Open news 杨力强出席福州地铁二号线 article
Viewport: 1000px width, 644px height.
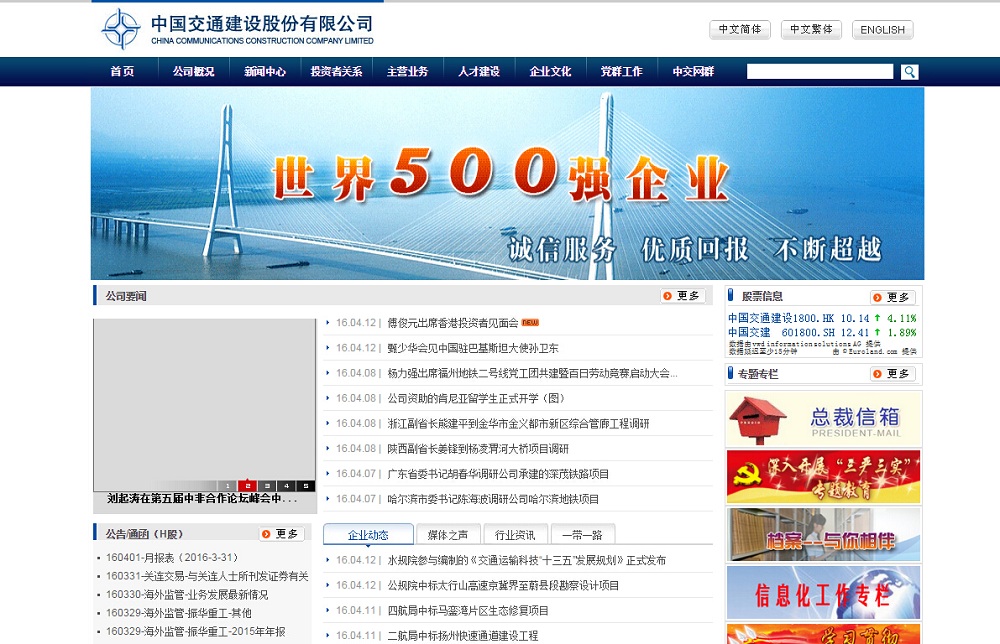click(x=532, y=373)
